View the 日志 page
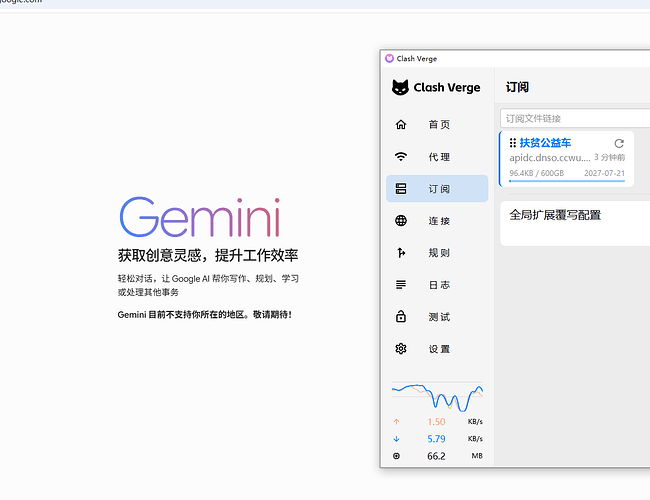Image resolution: width=650 pixels, height=500 pixels. click(x=437, y=285)
